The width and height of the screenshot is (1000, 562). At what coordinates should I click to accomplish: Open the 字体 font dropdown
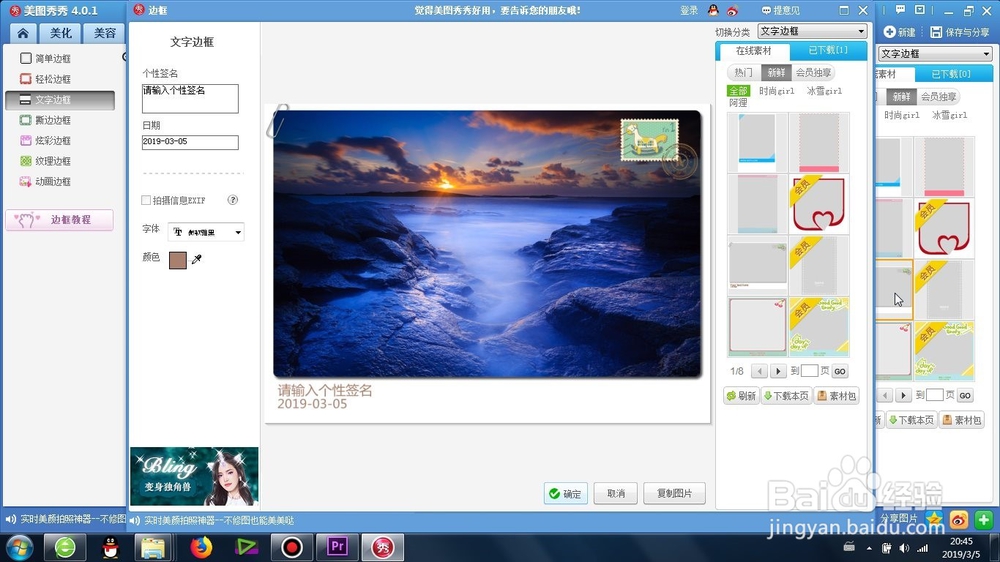click(x=206, y=232)
